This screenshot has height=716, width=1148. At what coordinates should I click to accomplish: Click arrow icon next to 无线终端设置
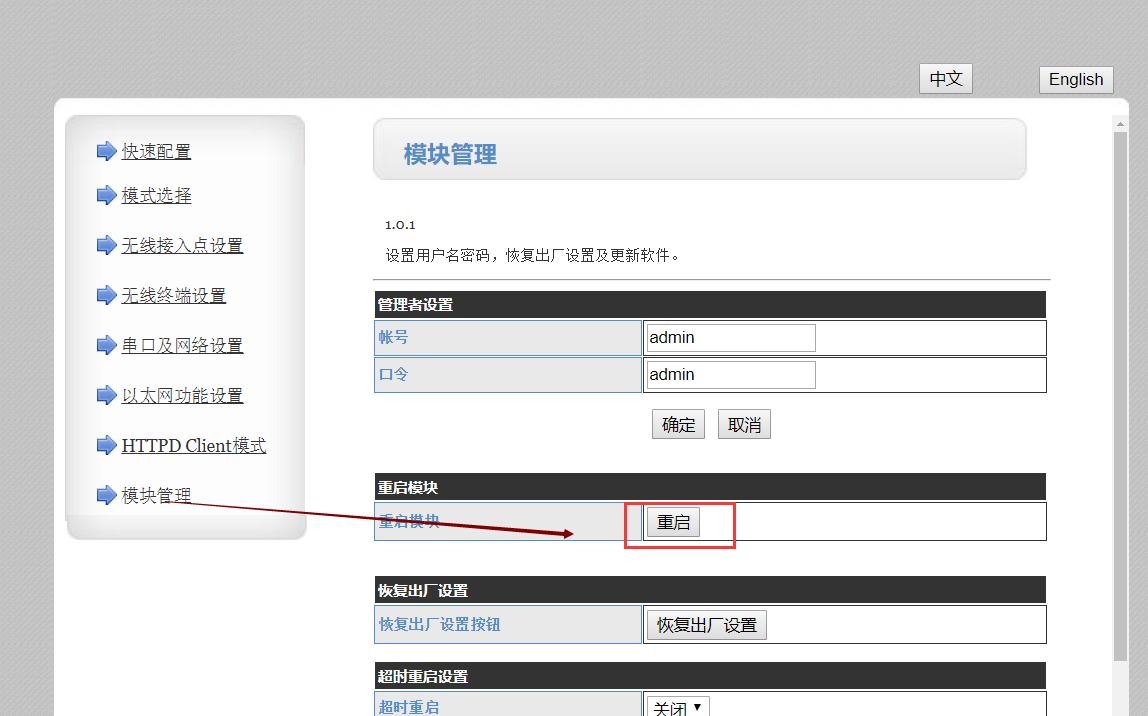tap(106, 295)
